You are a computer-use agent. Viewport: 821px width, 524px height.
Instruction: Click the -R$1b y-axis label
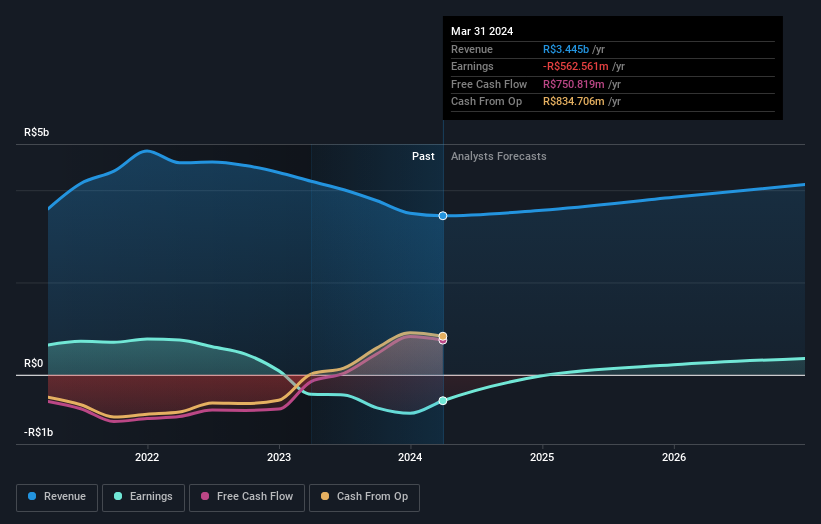pos(39,432)
